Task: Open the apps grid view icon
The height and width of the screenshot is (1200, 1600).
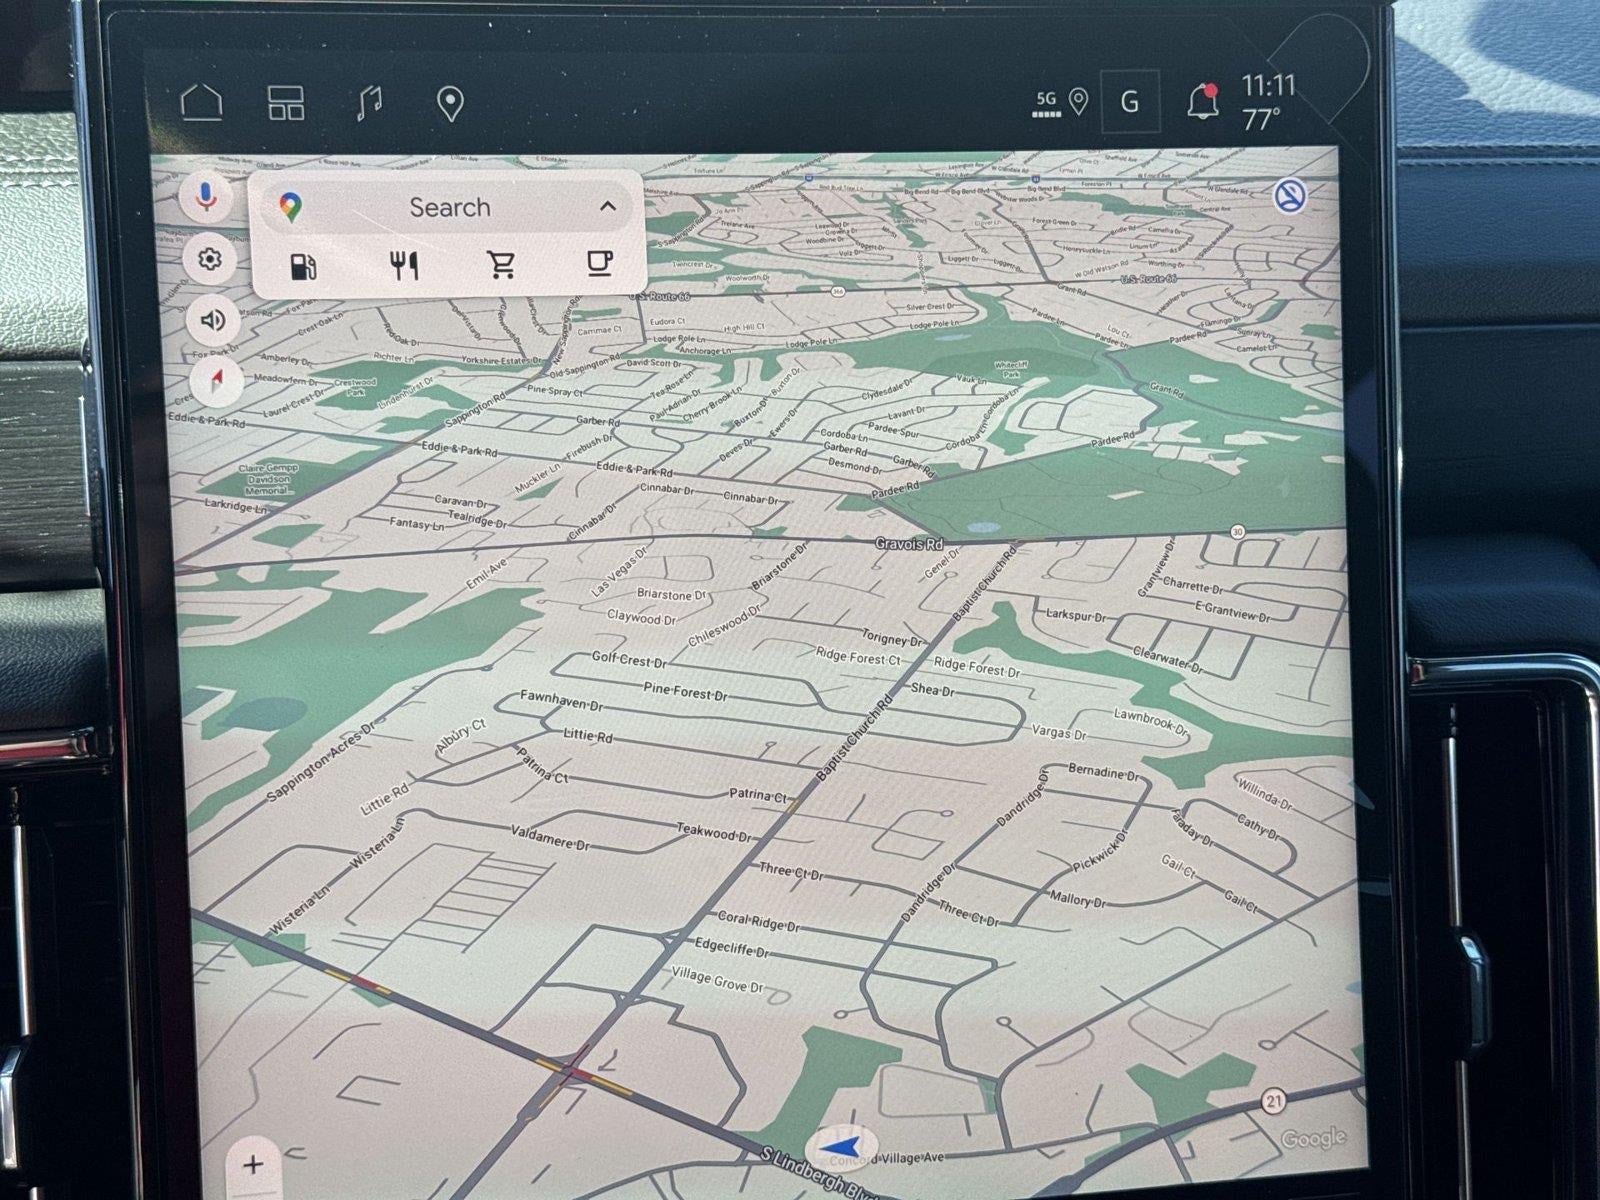Action: click(x=286, y=103)
